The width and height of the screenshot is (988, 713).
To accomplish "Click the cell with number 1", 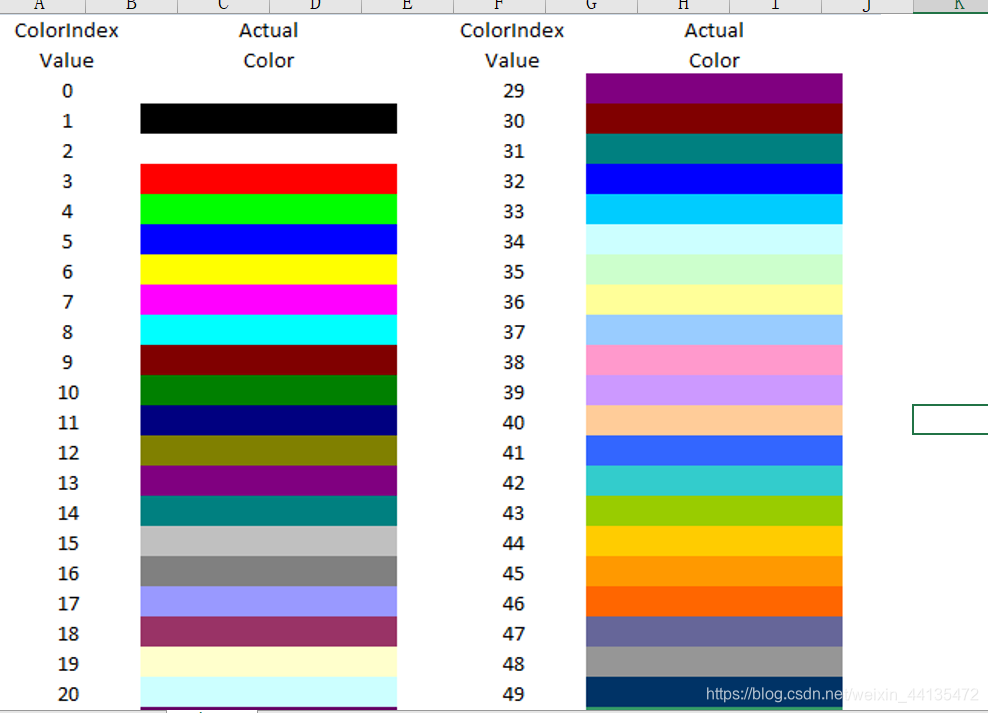I will click(67, 121).
